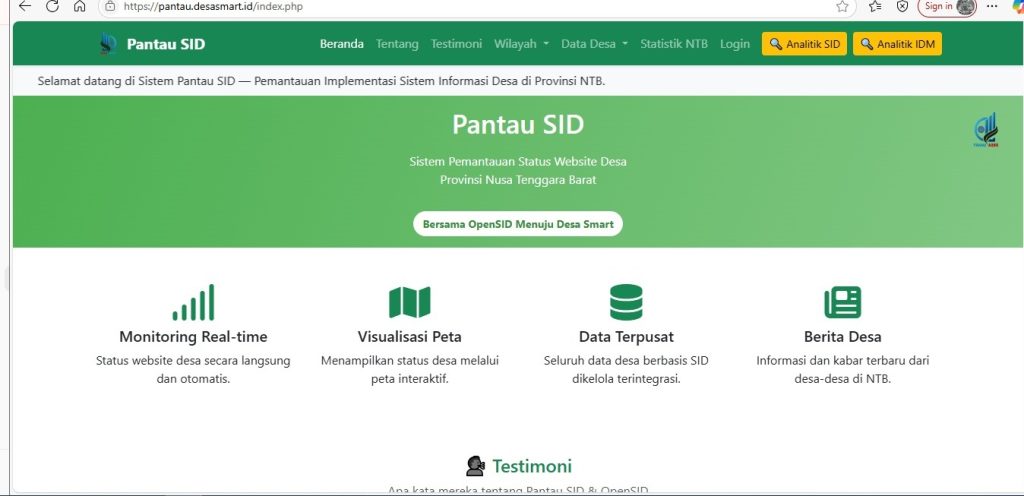Click the browser back arrow
The width and height of the screenshot is (1024, 496).
coord(25,7)
